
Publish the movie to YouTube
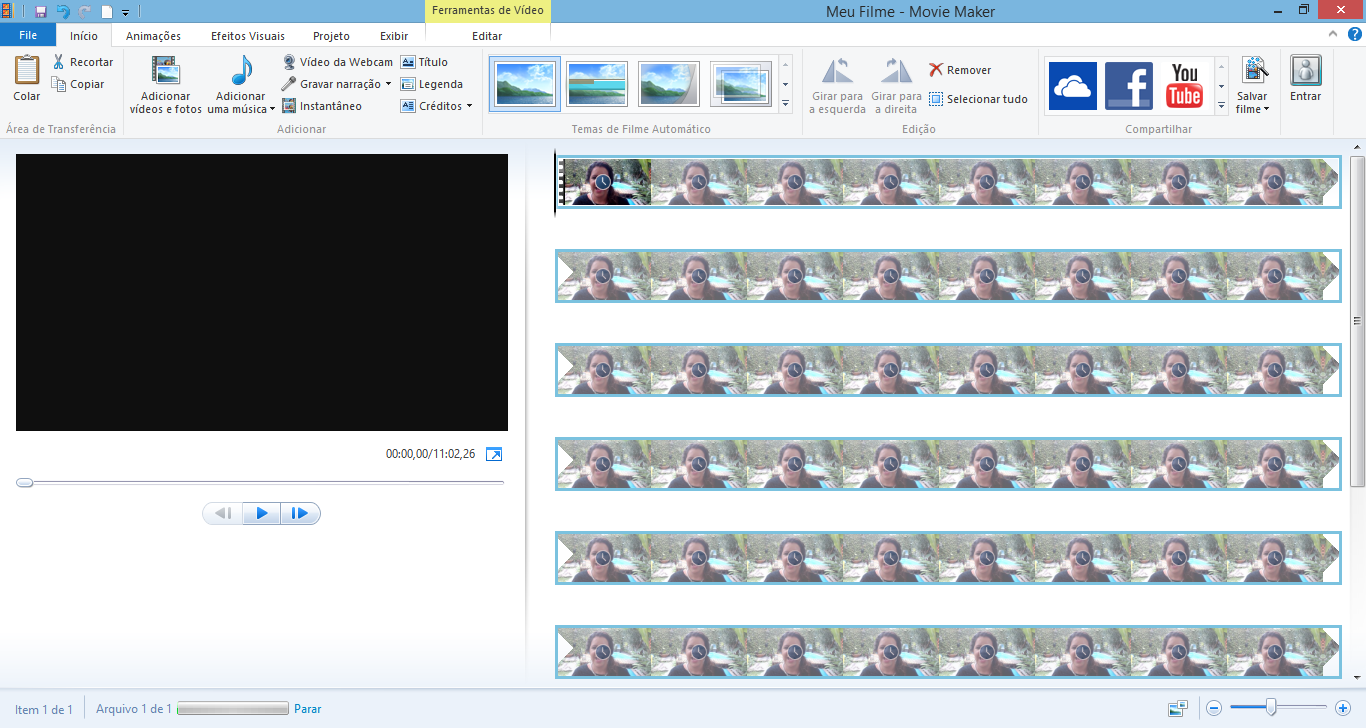(1185, 86)
